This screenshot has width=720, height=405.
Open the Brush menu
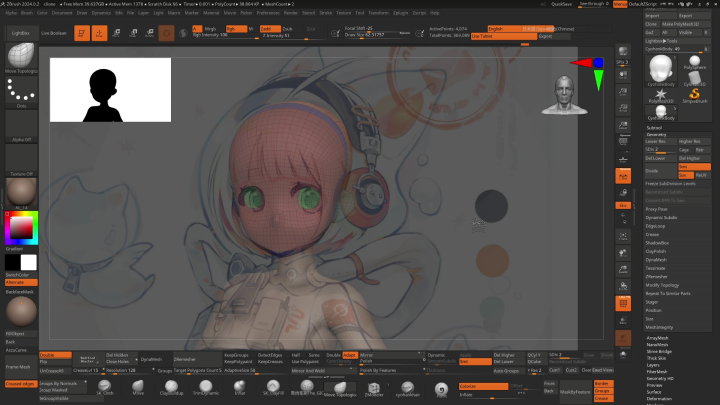point(28,13)
